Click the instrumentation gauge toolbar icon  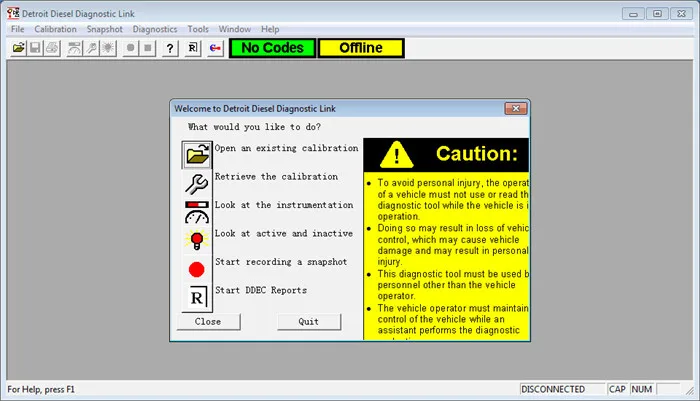[x=75, y=48]
